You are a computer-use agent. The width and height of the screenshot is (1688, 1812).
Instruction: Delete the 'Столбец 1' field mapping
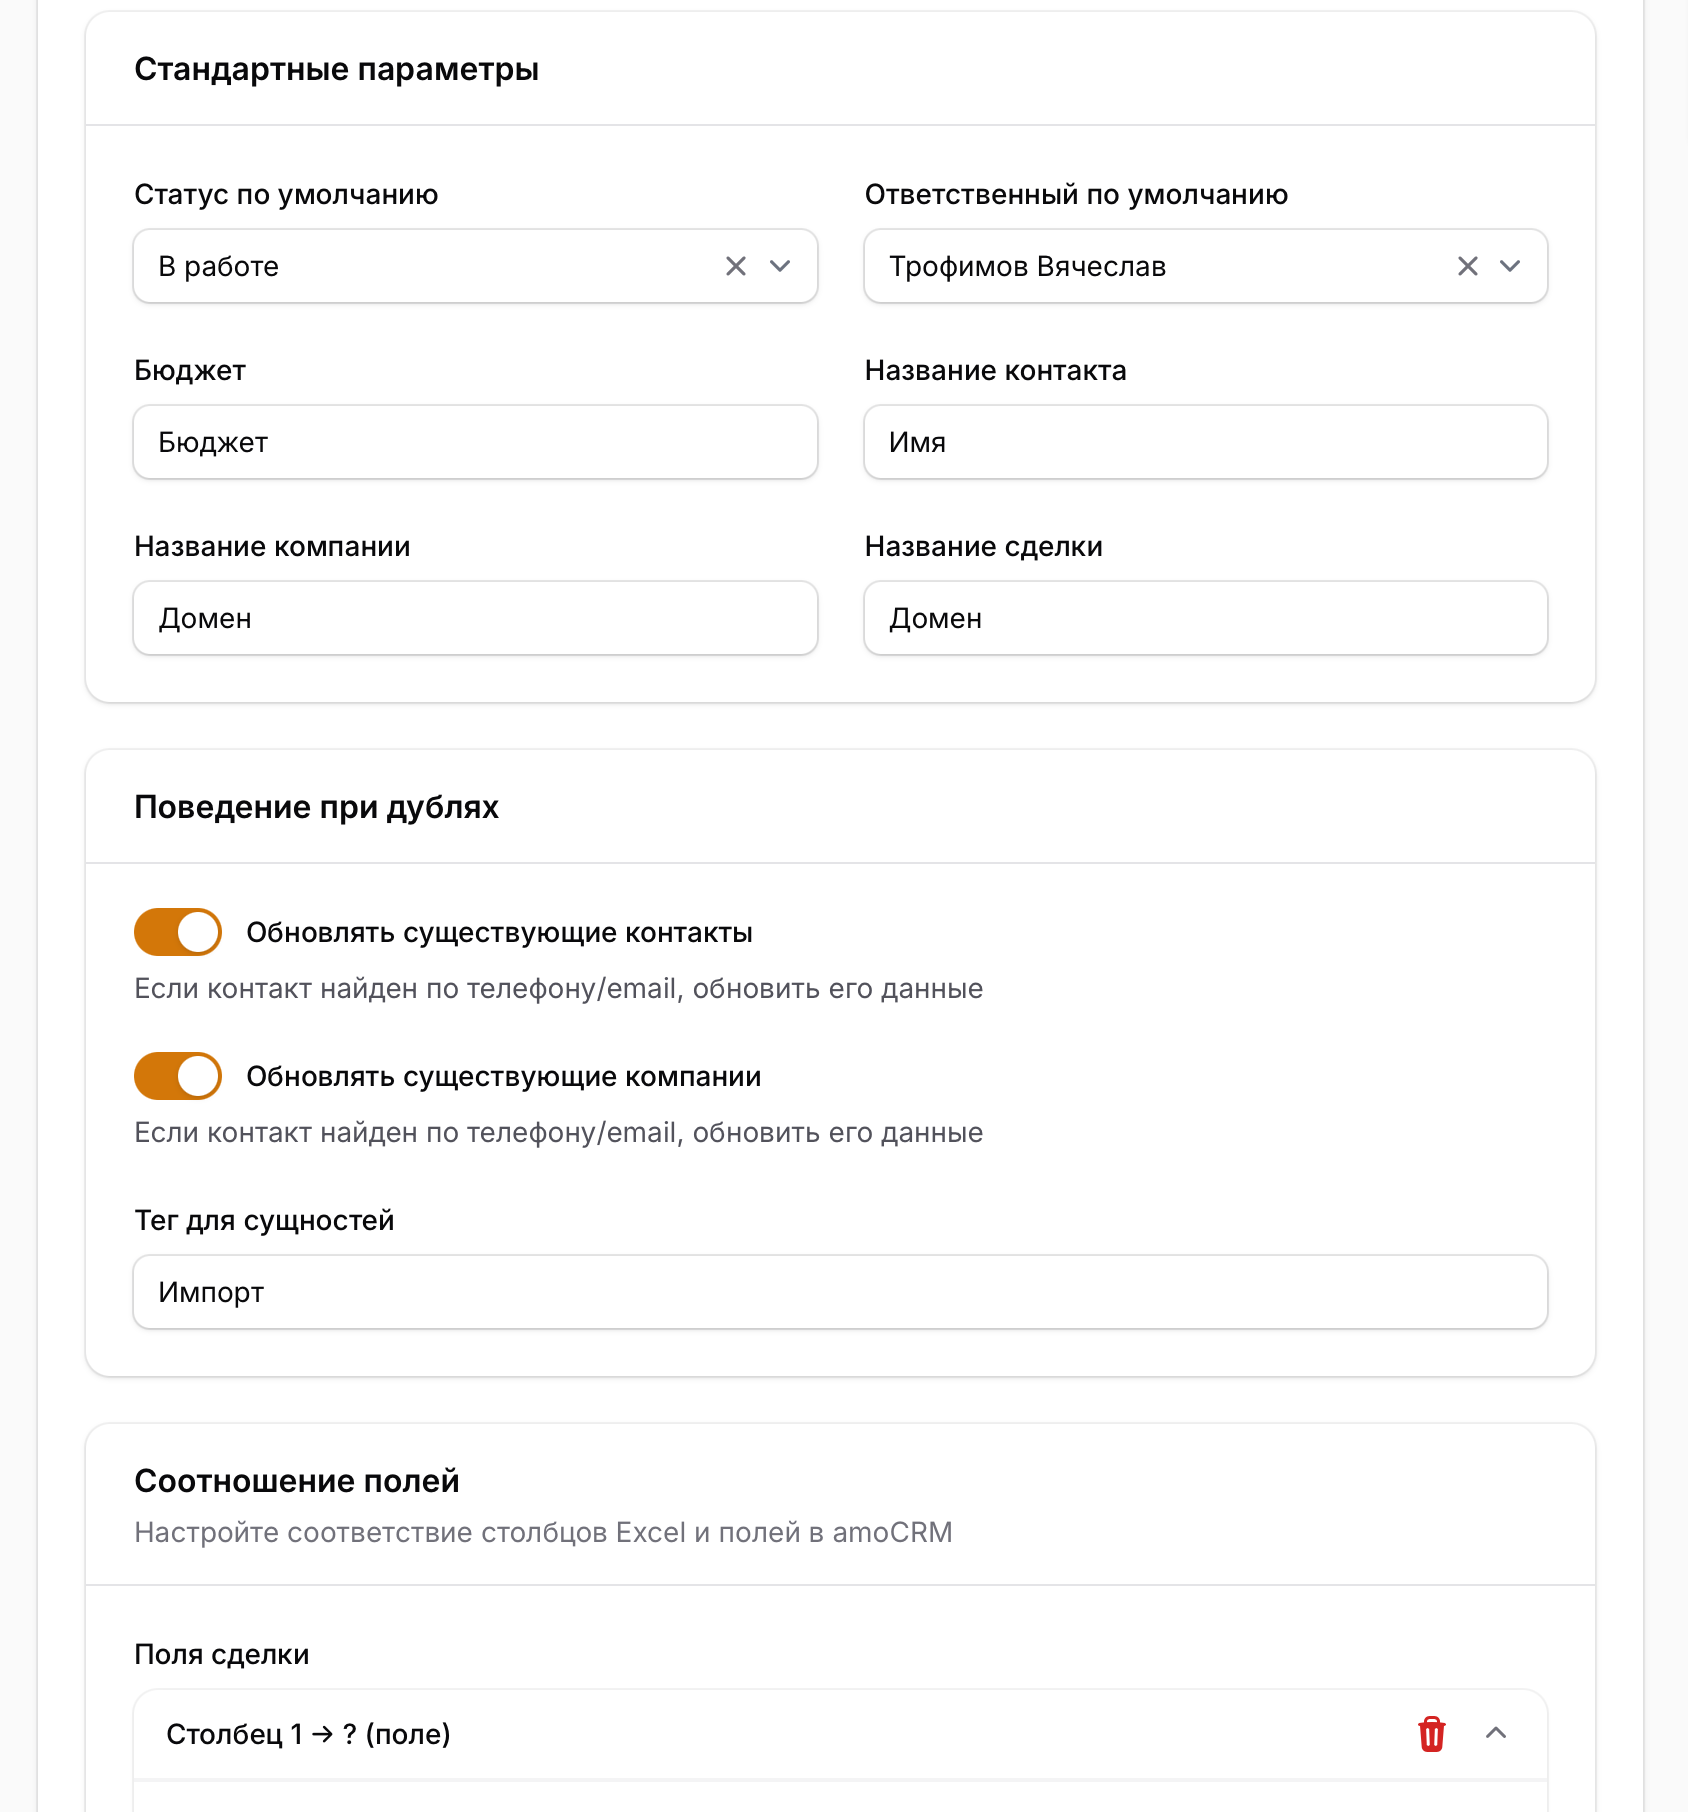tap(1431, 1734)
